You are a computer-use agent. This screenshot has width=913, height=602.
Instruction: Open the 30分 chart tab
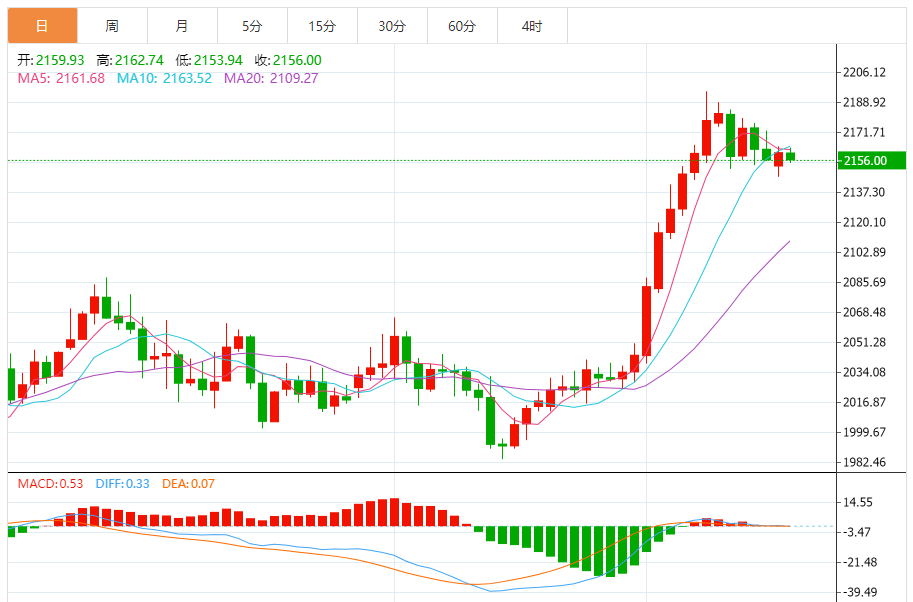[392, 26]
